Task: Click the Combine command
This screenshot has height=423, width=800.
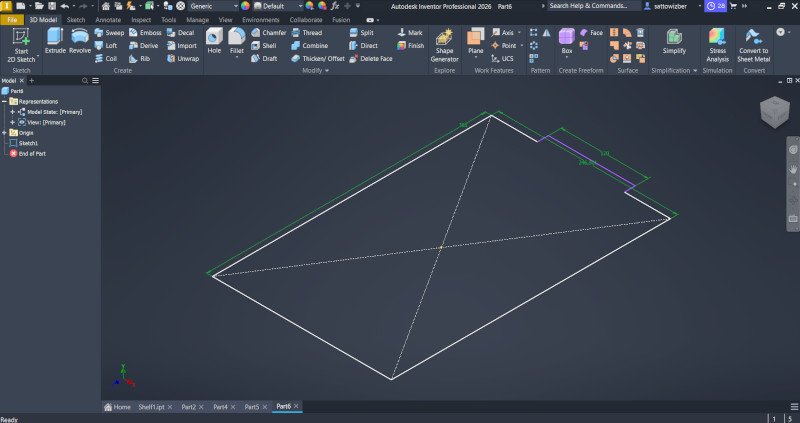Action: [x=309, y=45]
